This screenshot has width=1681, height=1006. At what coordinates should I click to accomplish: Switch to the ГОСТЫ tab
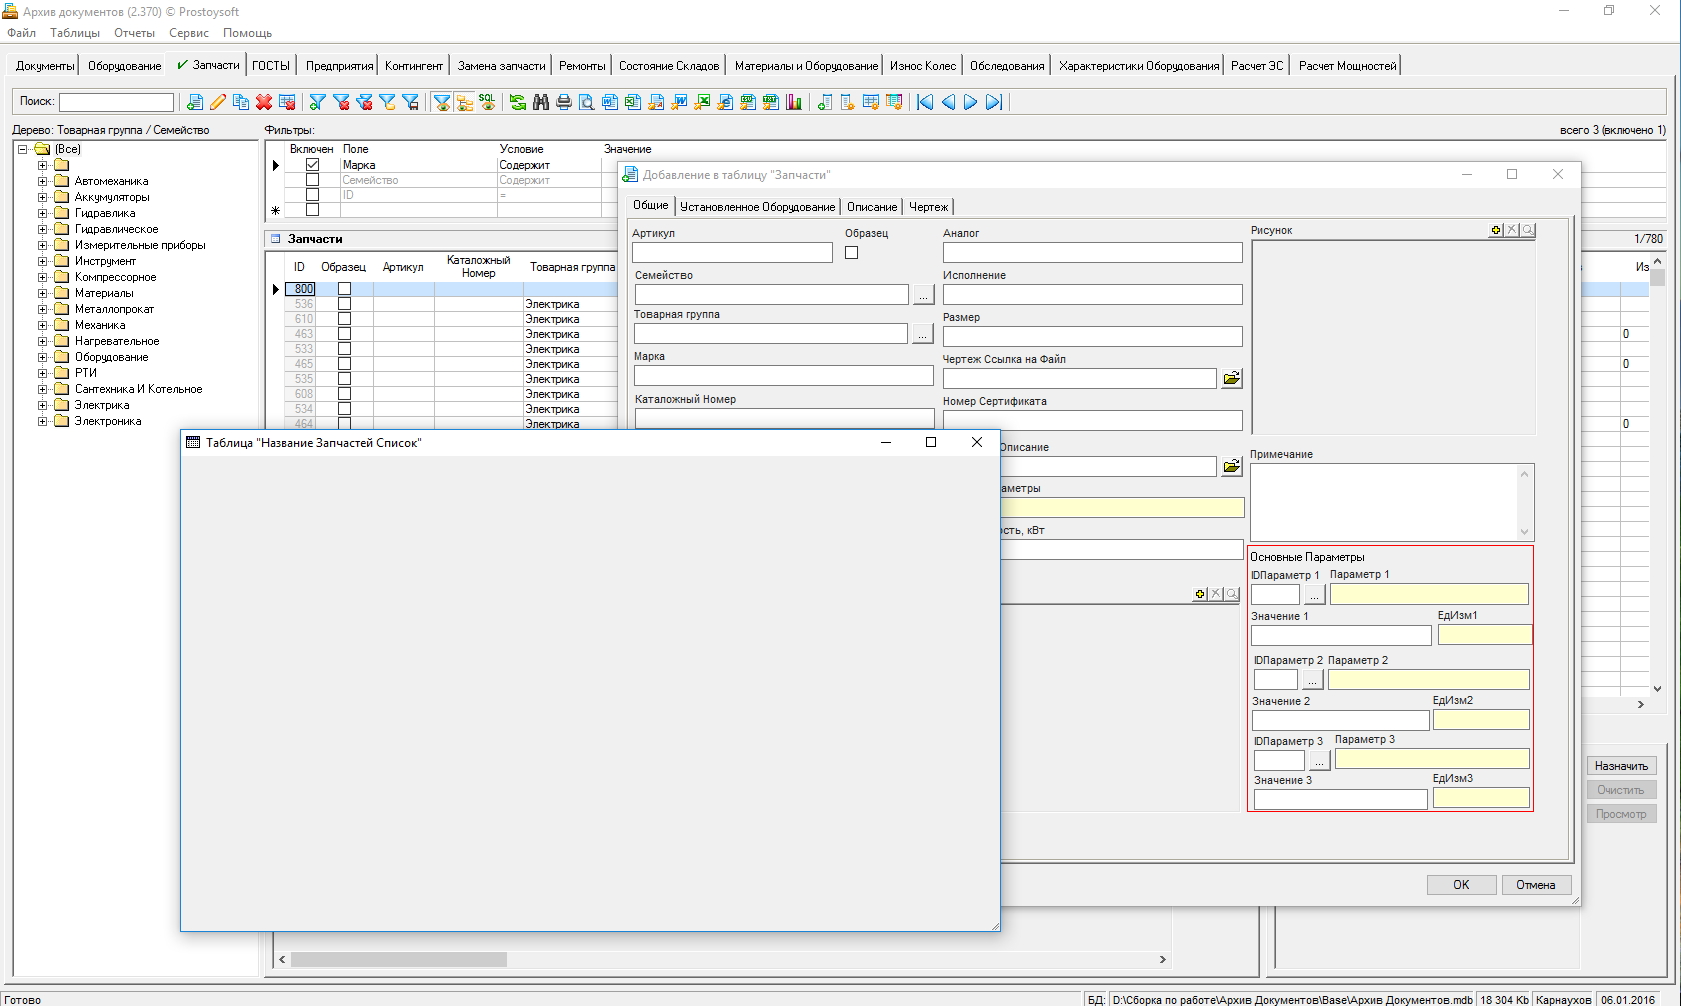(271, 65)
